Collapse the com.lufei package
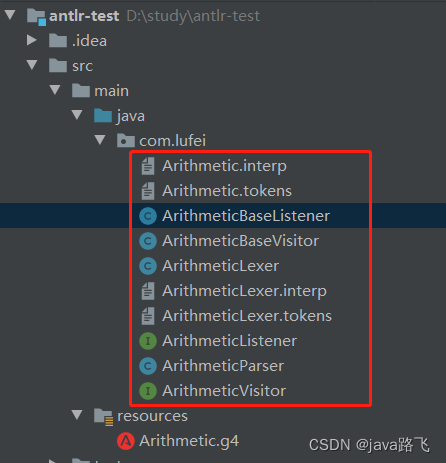Viewport: 446px width, 463px height. (100, 140)
